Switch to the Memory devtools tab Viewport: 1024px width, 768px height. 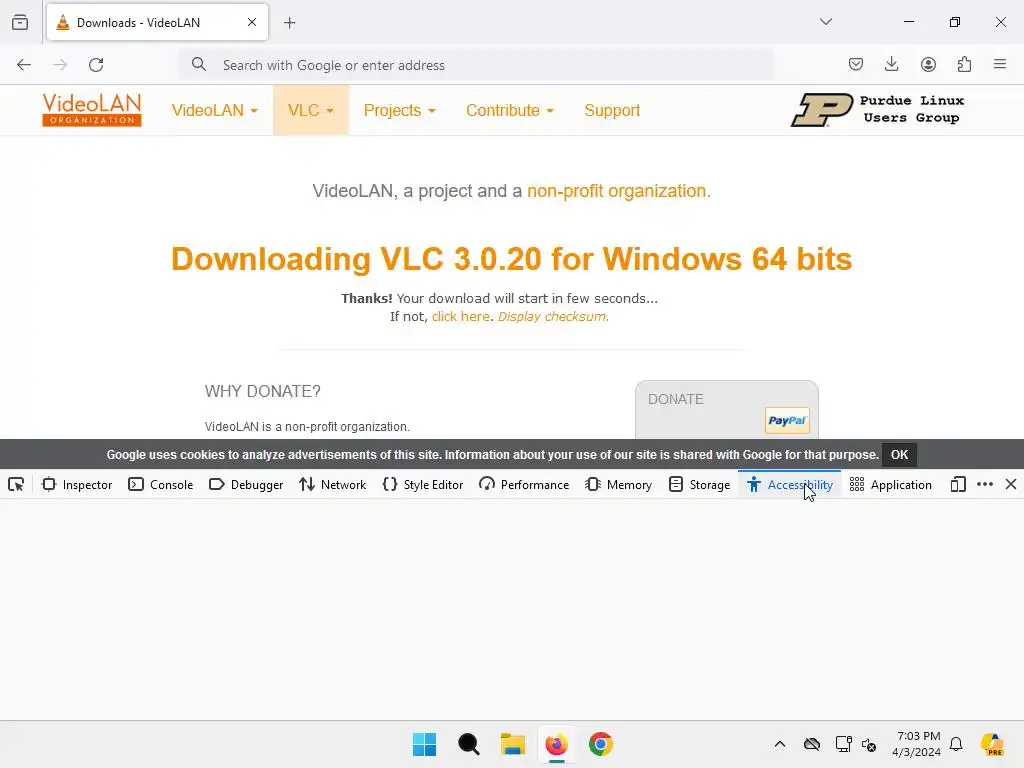click(618, 485)
